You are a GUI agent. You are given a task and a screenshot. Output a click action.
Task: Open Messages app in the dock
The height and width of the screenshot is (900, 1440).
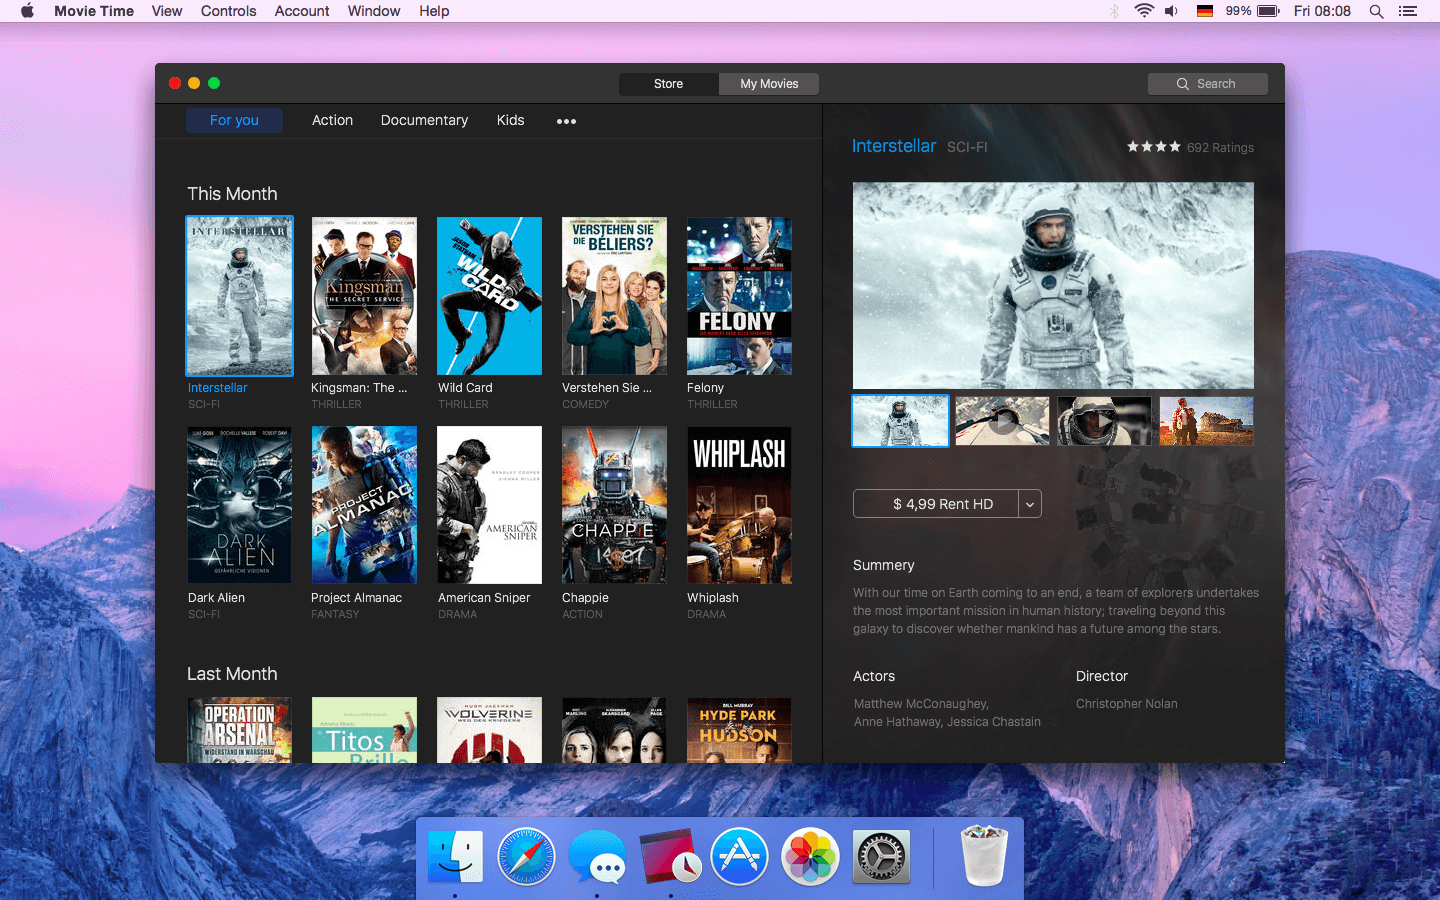pyautogui.click(x=597, y=857)
